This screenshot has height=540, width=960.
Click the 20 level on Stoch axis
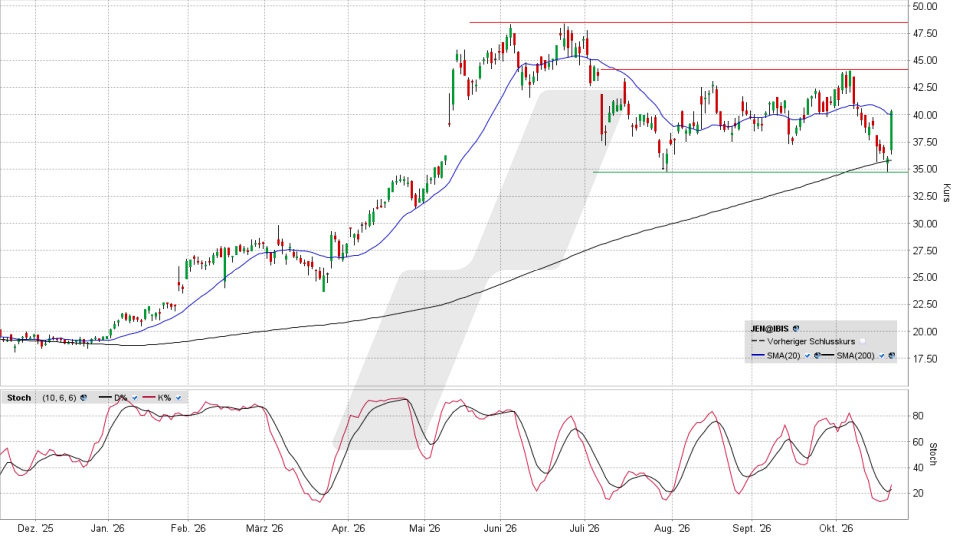tap(918, 493)
